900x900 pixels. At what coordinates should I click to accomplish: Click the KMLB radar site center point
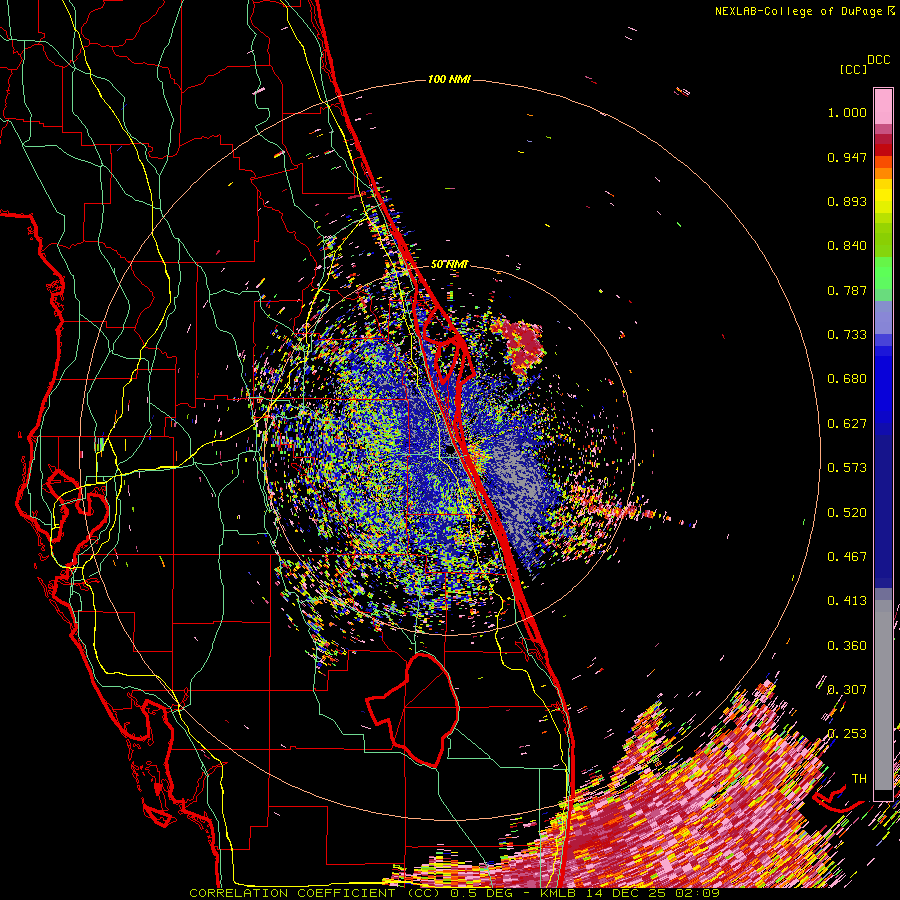click(x=450, y=451)
